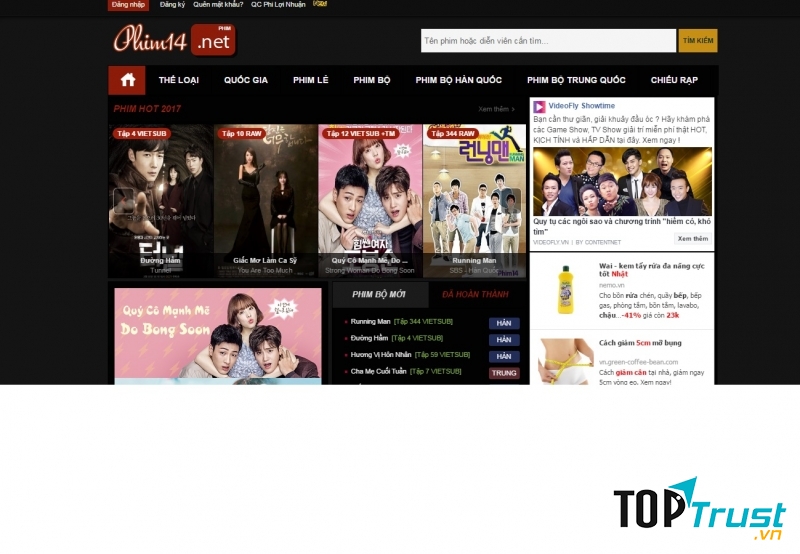Image resolution: width=800 pixels, height=554 pixels.
Task: Open the Quy tụ các ngôi sao headline
Action: click(x=622, y=226)
